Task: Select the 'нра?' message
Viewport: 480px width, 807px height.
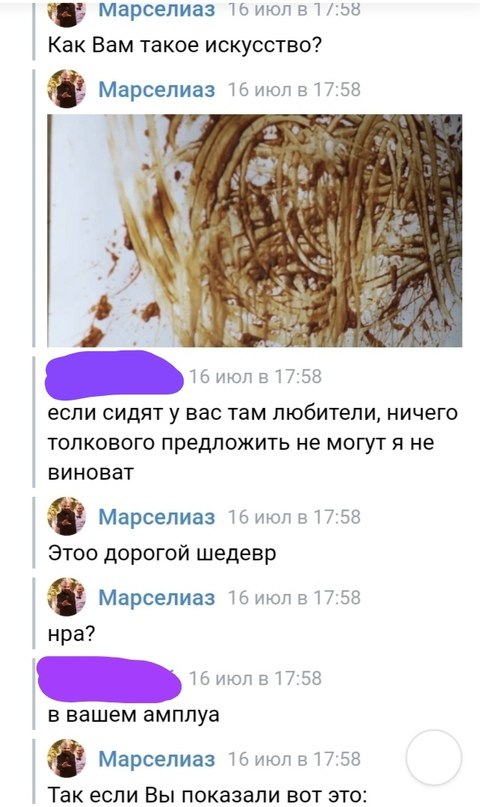Action: [x=71, y=634]
